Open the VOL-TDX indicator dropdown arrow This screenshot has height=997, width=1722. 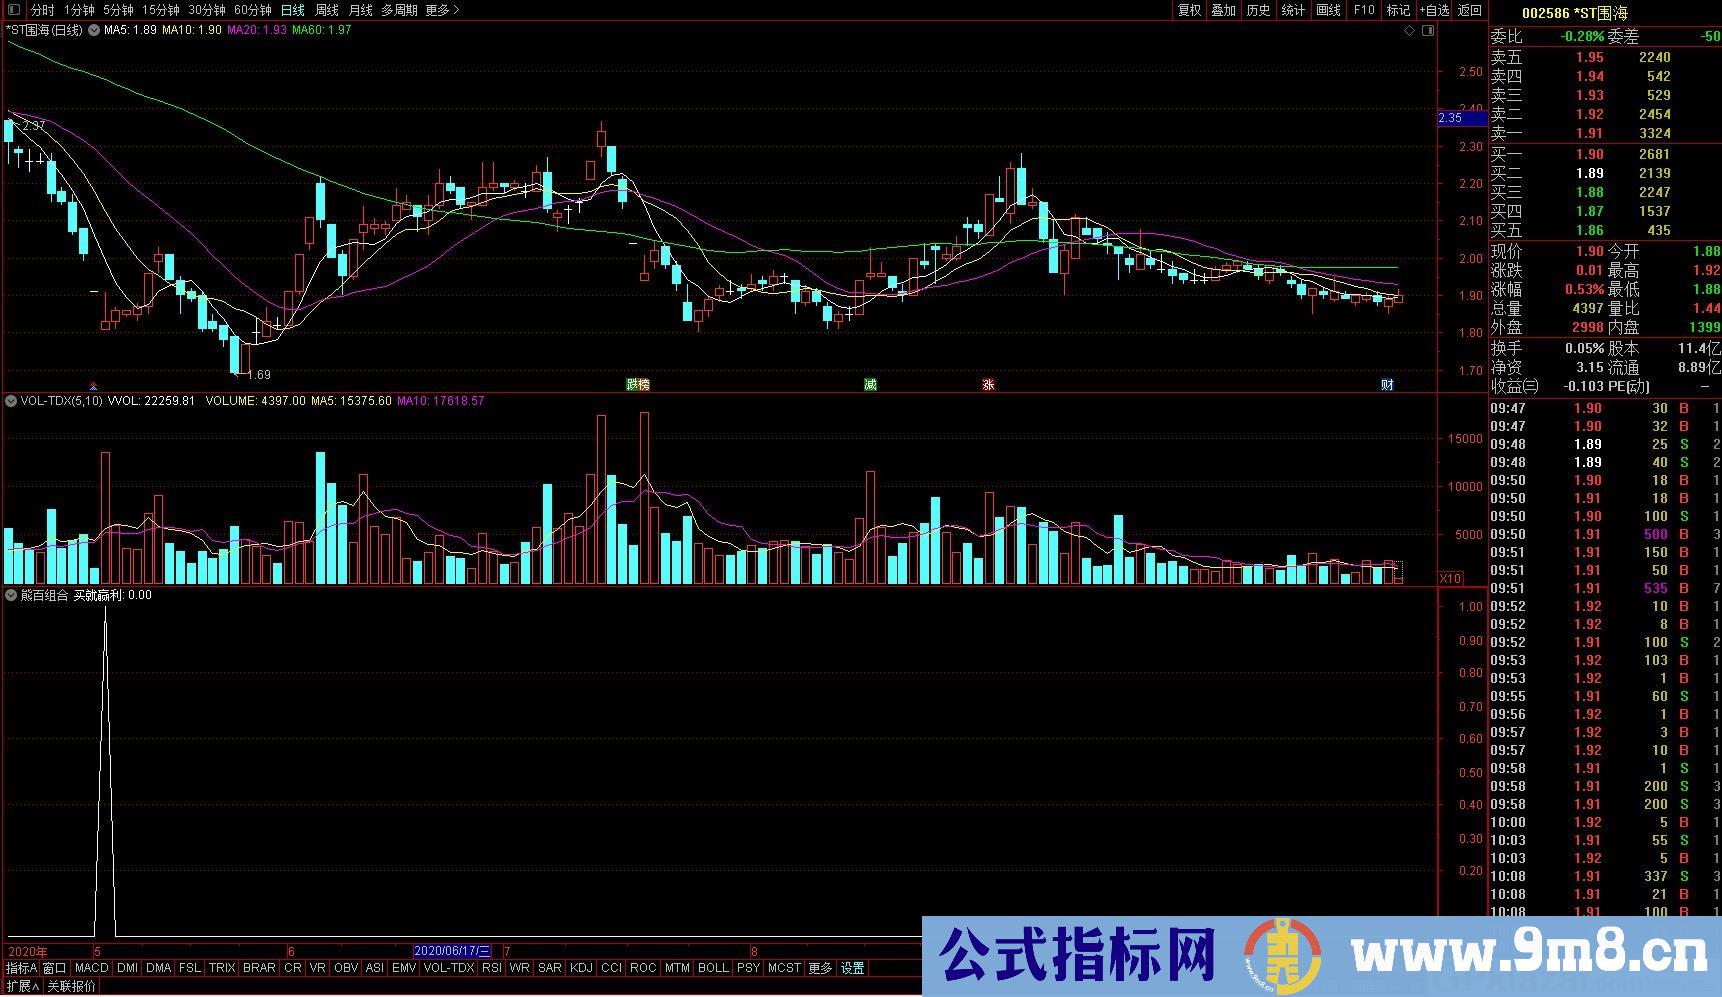pos(11,401)
